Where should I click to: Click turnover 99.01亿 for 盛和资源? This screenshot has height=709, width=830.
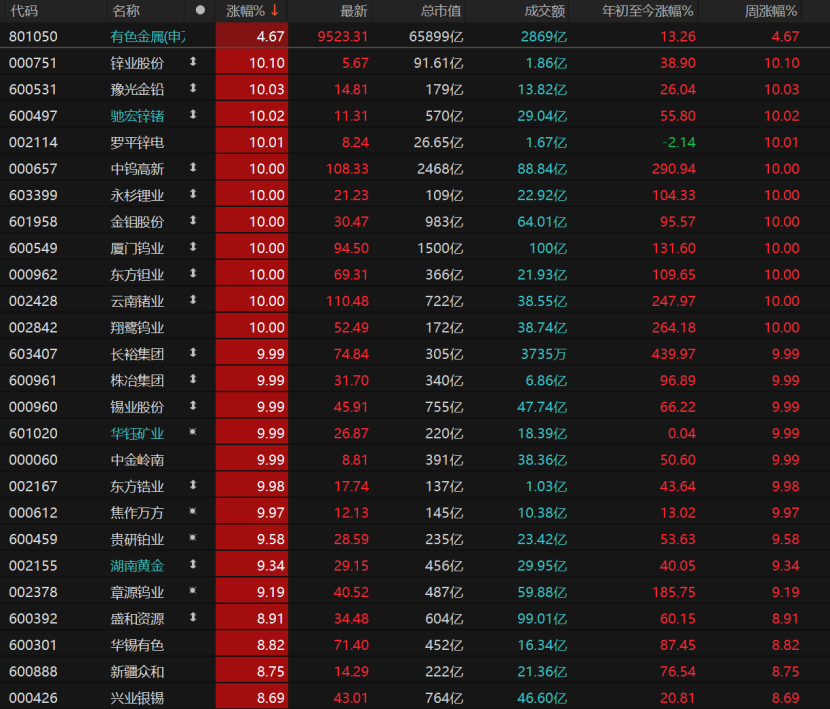(x=542, y=619)
